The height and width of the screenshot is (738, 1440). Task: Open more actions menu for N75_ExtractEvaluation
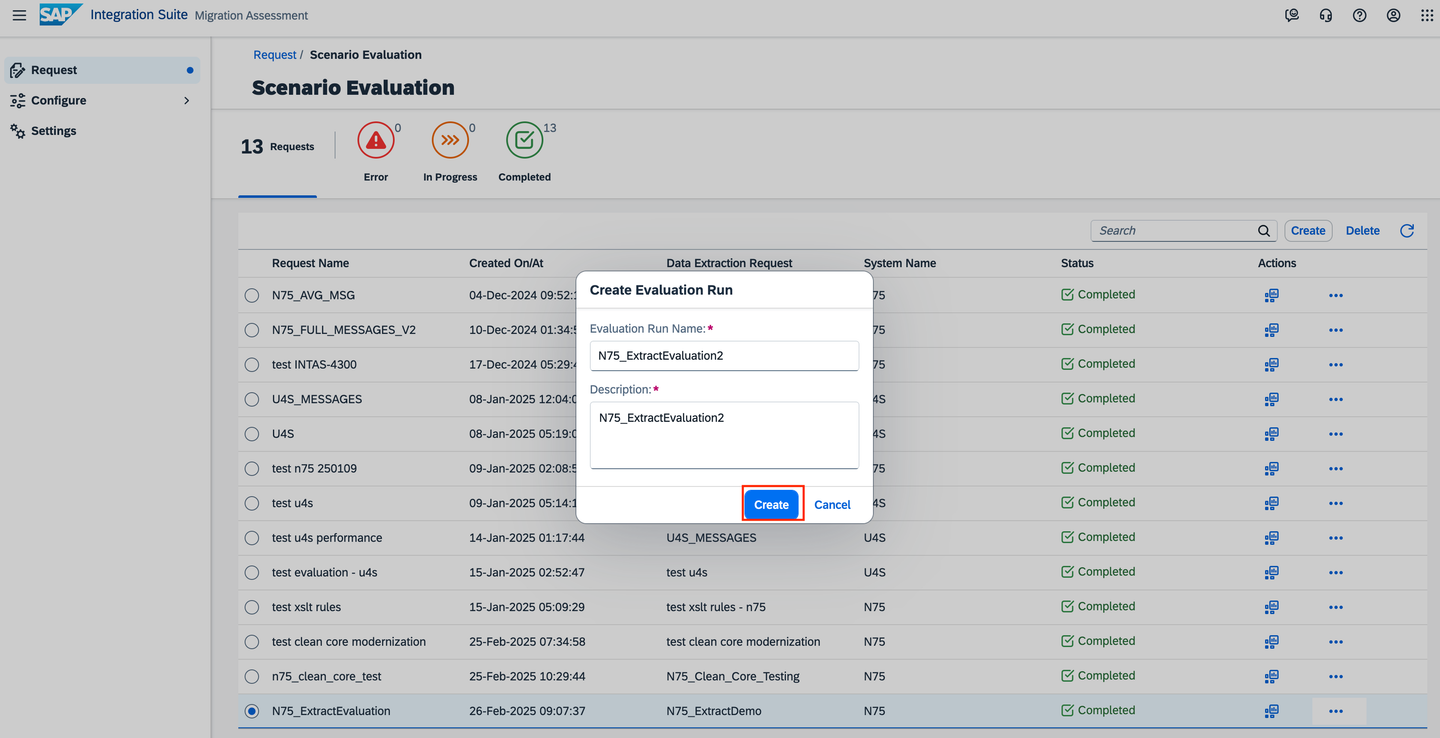(x=1336, y=711)
